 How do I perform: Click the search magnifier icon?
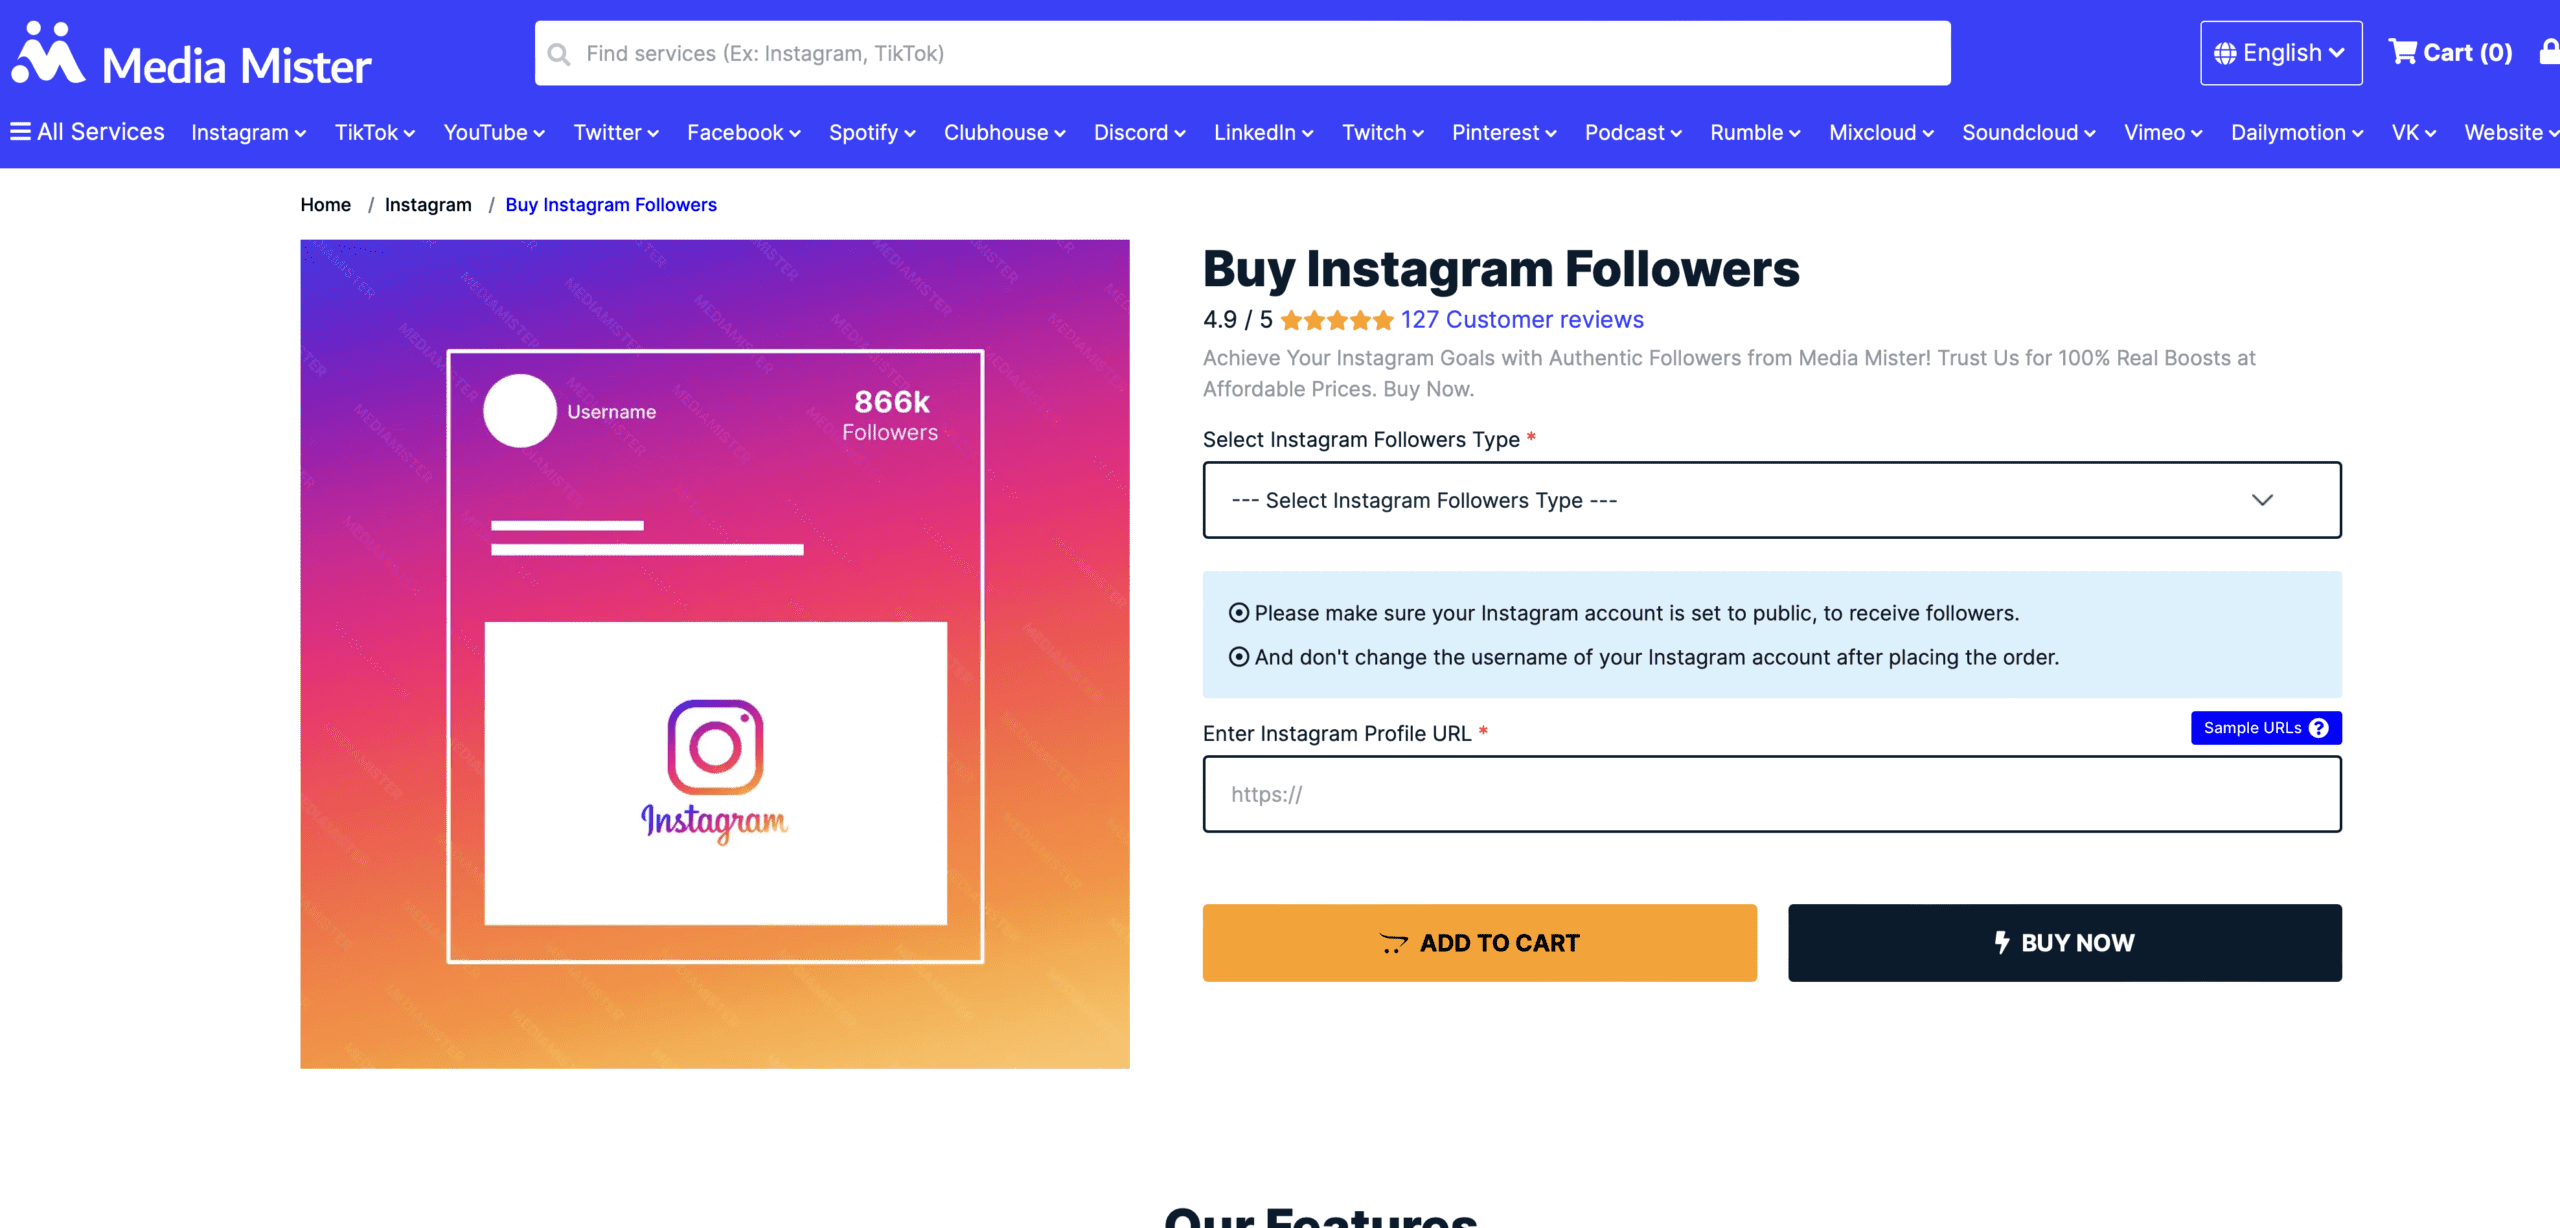coord(560,52)
